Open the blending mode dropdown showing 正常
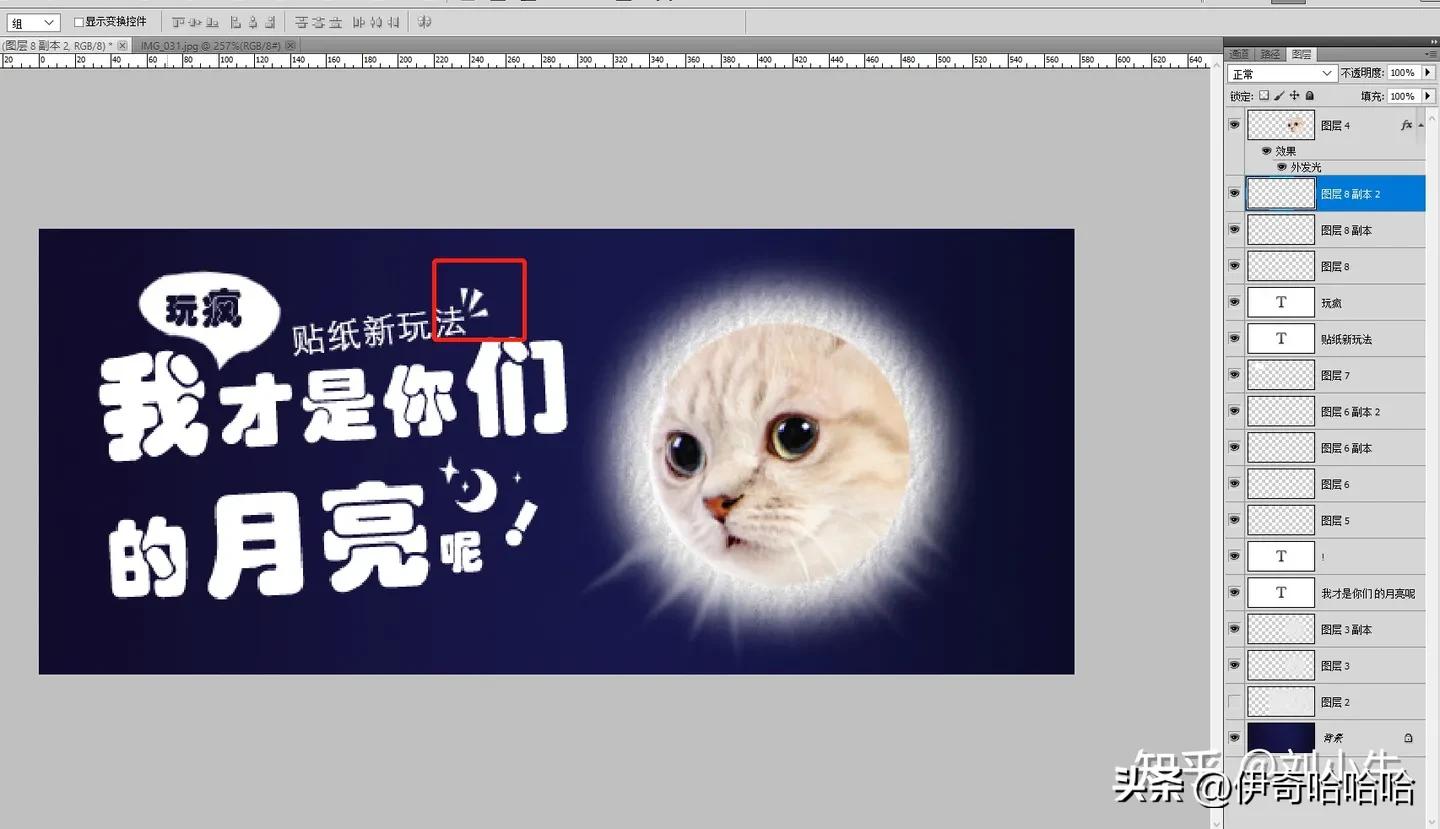This screenshot has width=1440, height=829. point(1280,72)
